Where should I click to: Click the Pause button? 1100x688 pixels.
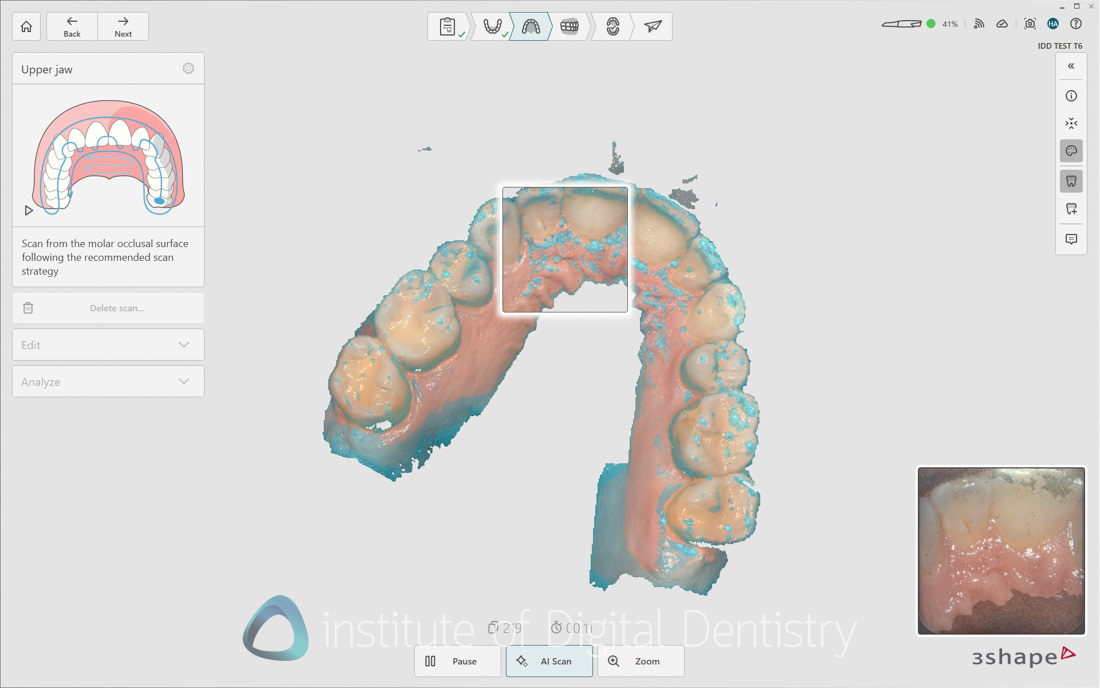457,661
